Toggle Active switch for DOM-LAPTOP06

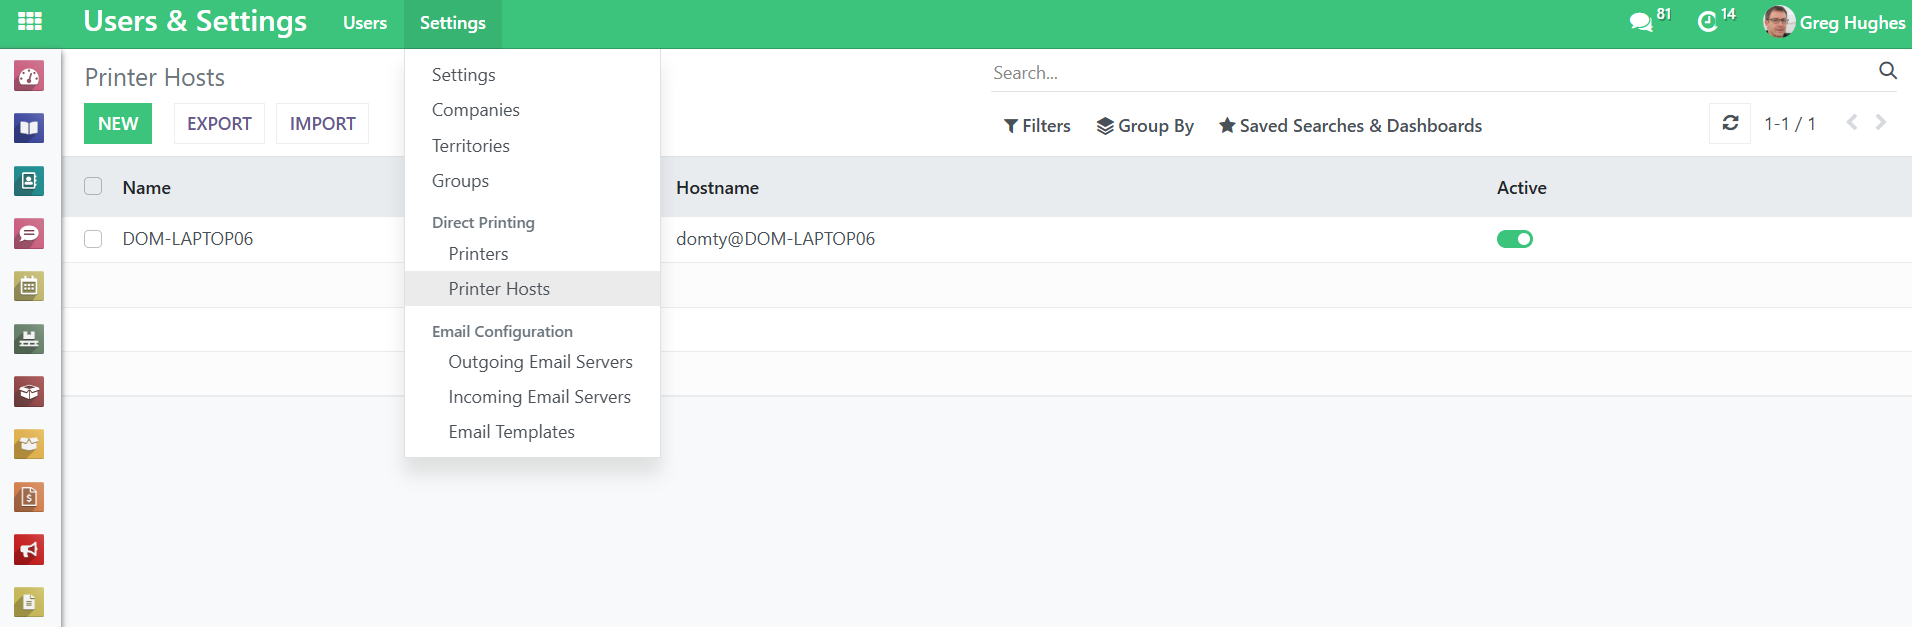click(1514, 239)
